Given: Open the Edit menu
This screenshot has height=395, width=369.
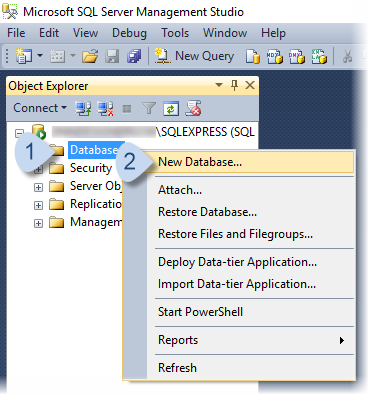Looking at the screenshot, I should click(x=49, y=33).
